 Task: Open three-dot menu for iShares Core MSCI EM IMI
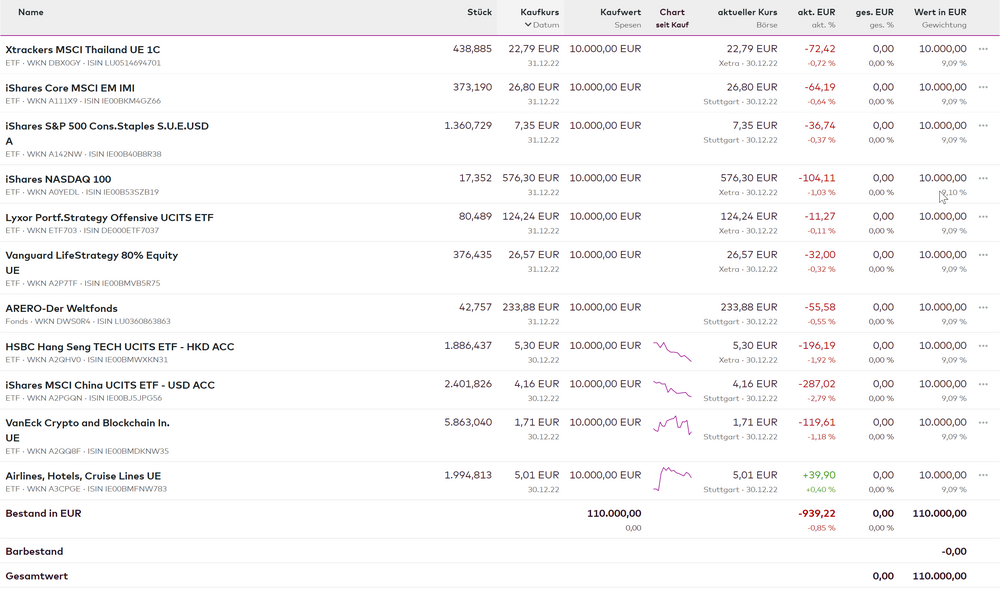pyautogui.click(x=983, y=87)
